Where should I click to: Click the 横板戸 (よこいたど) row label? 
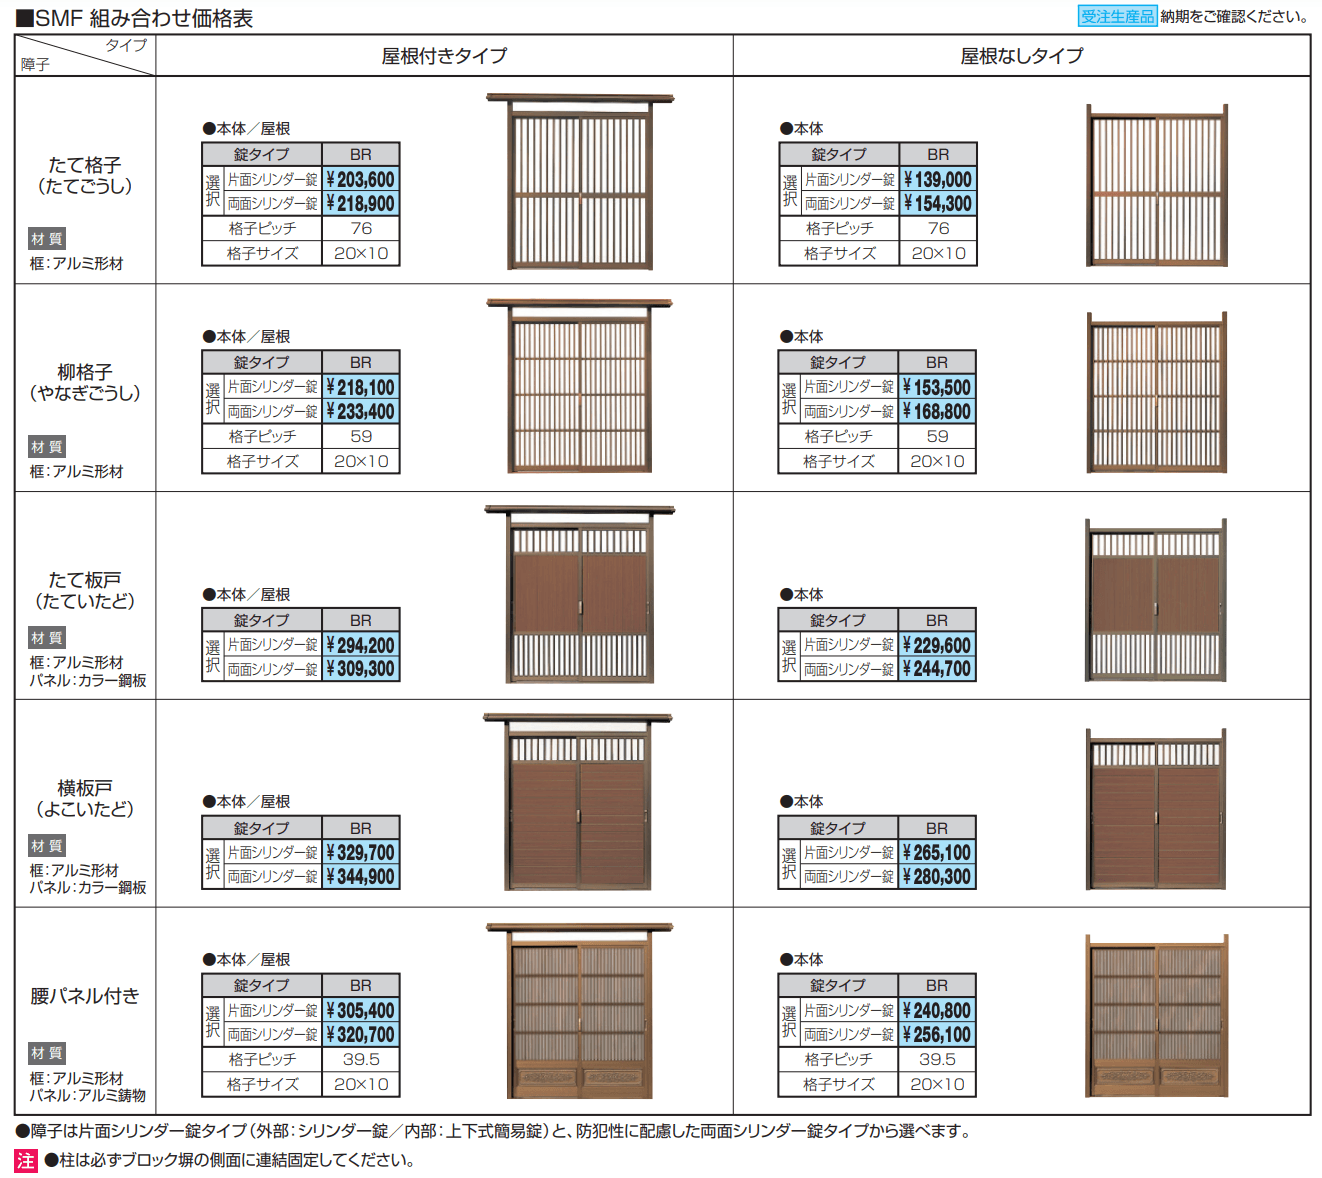pos(85,798)
